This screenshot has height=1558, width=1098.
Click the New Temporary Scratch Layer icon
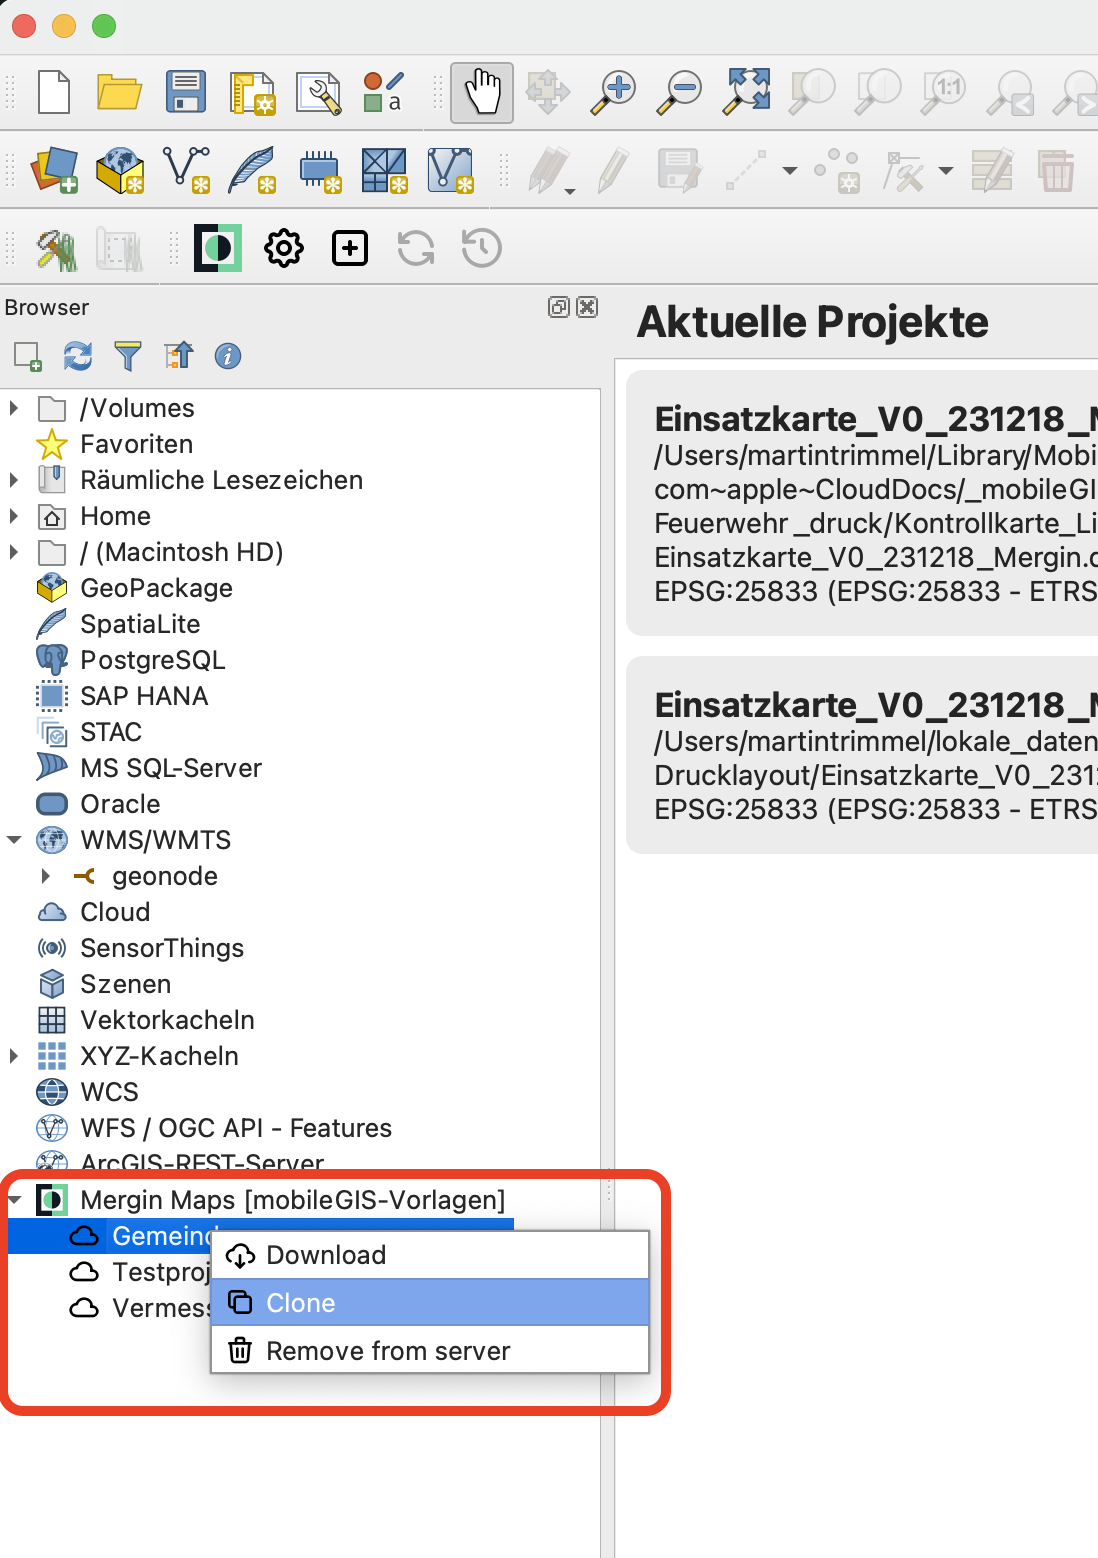click(x=319, y=170)
